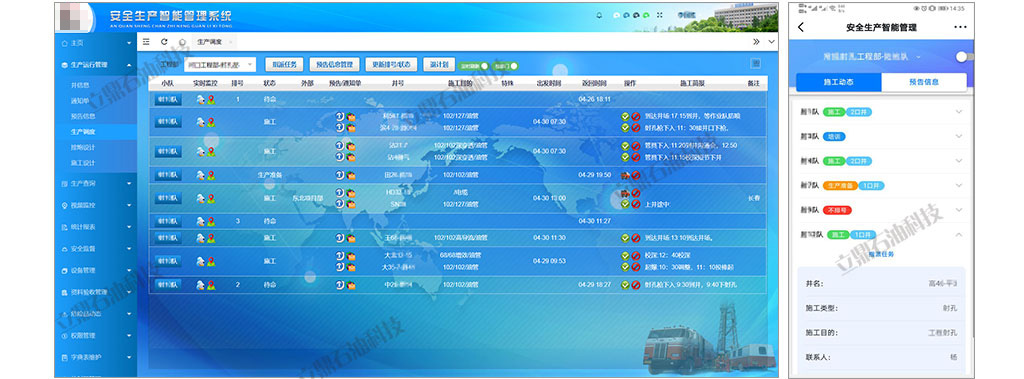Click the refresh icon beside the tabs
The image size is (1024, 379).
(164, 41)
